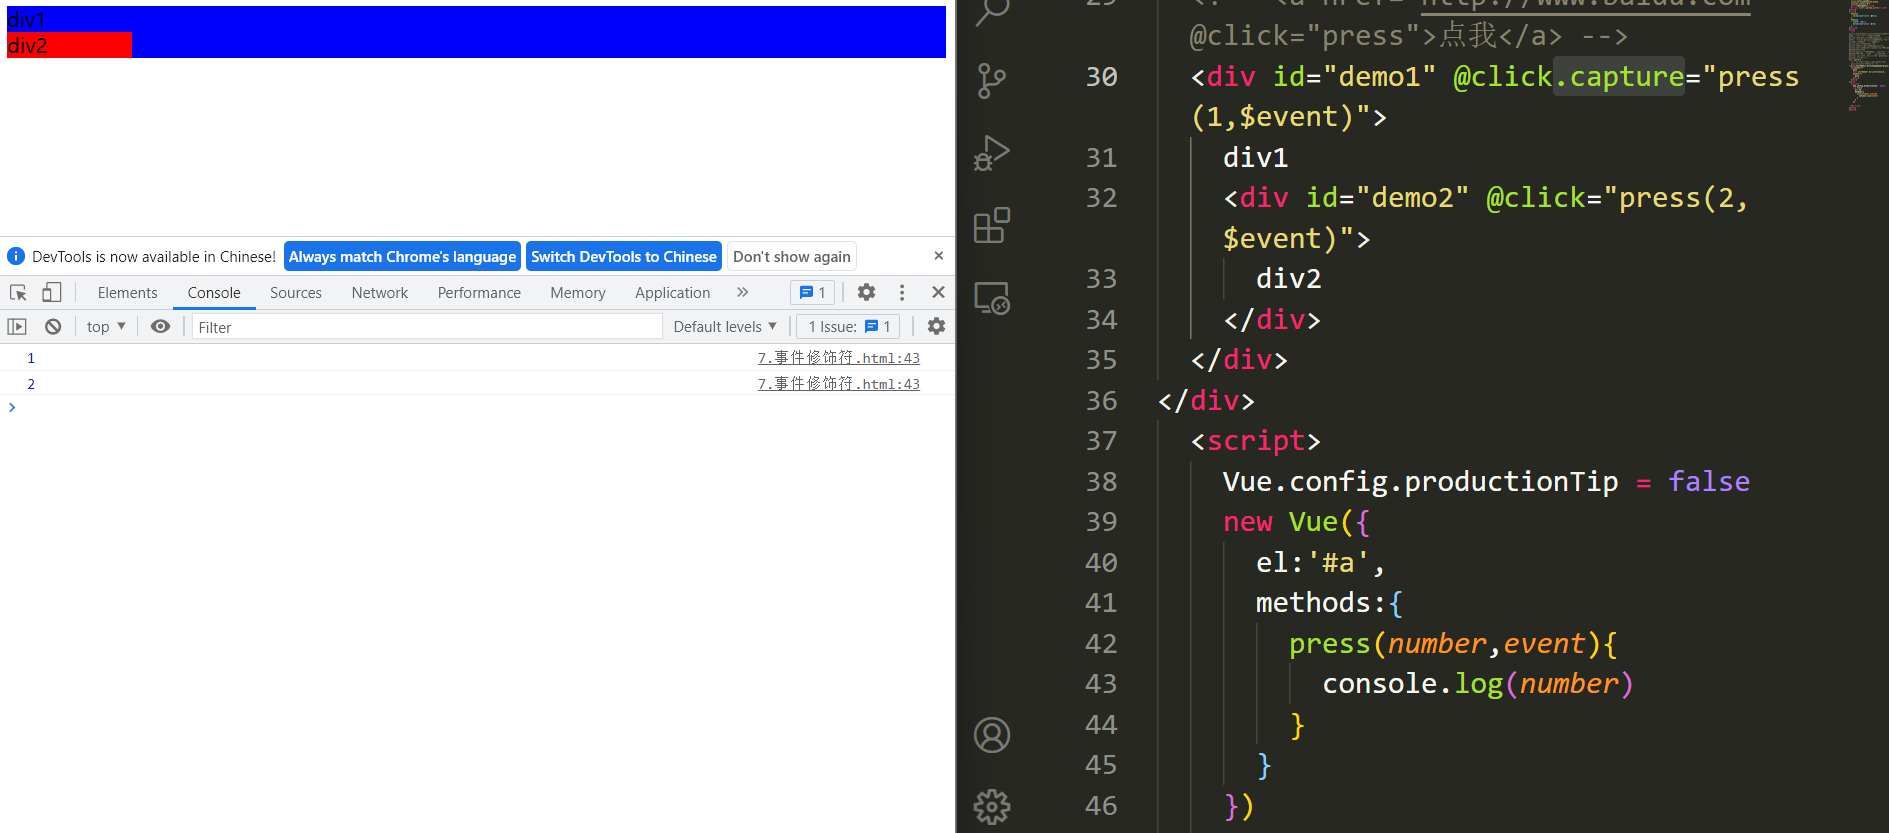Switch to the Network tab
The image size is (1889, 833).
(x=380, y=292)
